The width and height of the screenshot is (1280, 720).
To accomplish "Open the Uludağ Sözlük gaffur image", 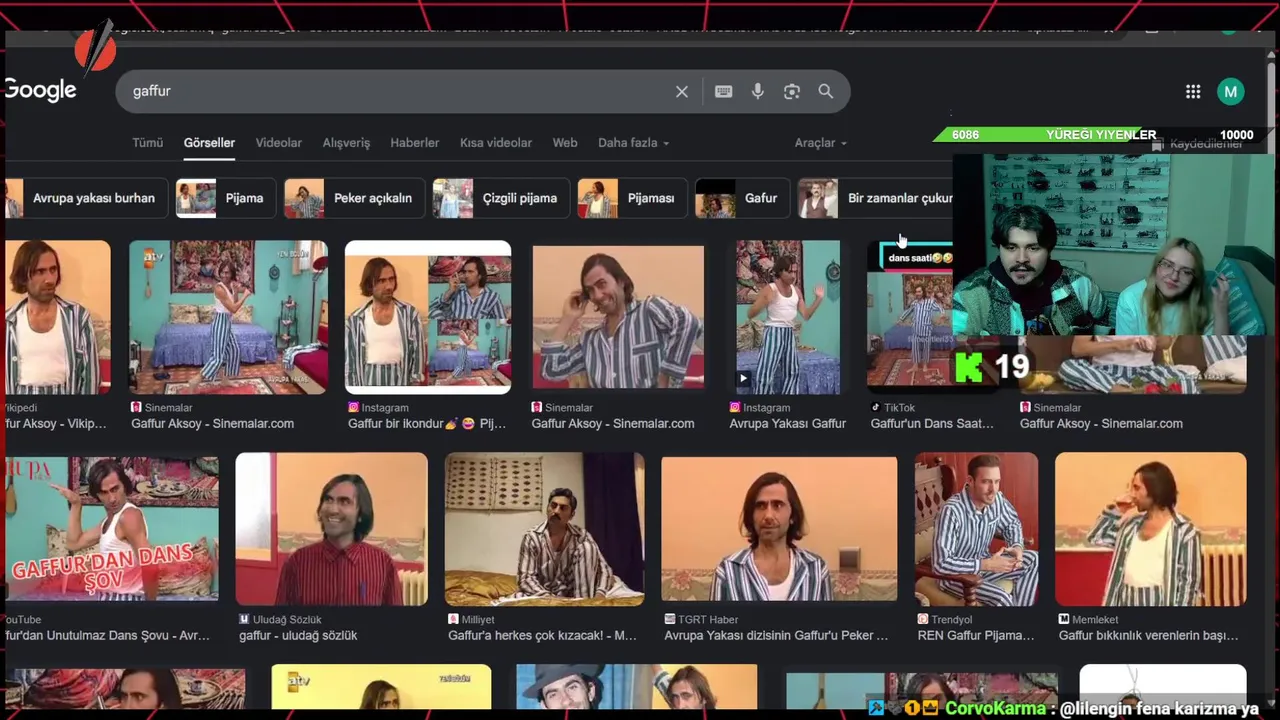I will click(331, 528).
